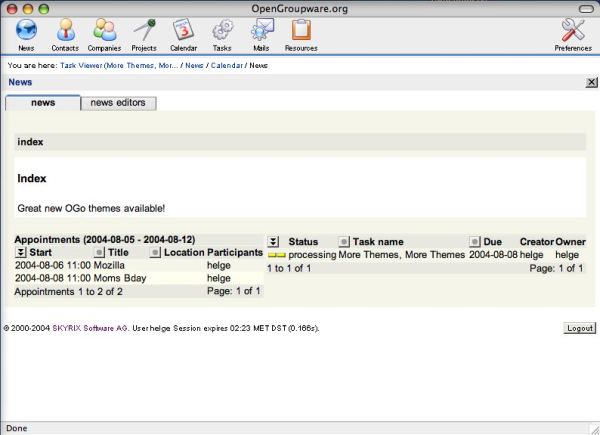Open the Mails module
Viewport: 600px width, 435px height.
(x=262, y=31)
